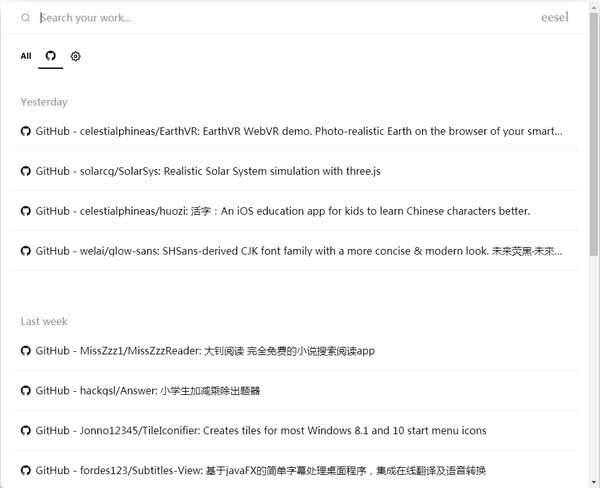Open the fordes123/Subtitles-View GitHub result
This screenshot has width=600, height=488.
click(295, 470)
